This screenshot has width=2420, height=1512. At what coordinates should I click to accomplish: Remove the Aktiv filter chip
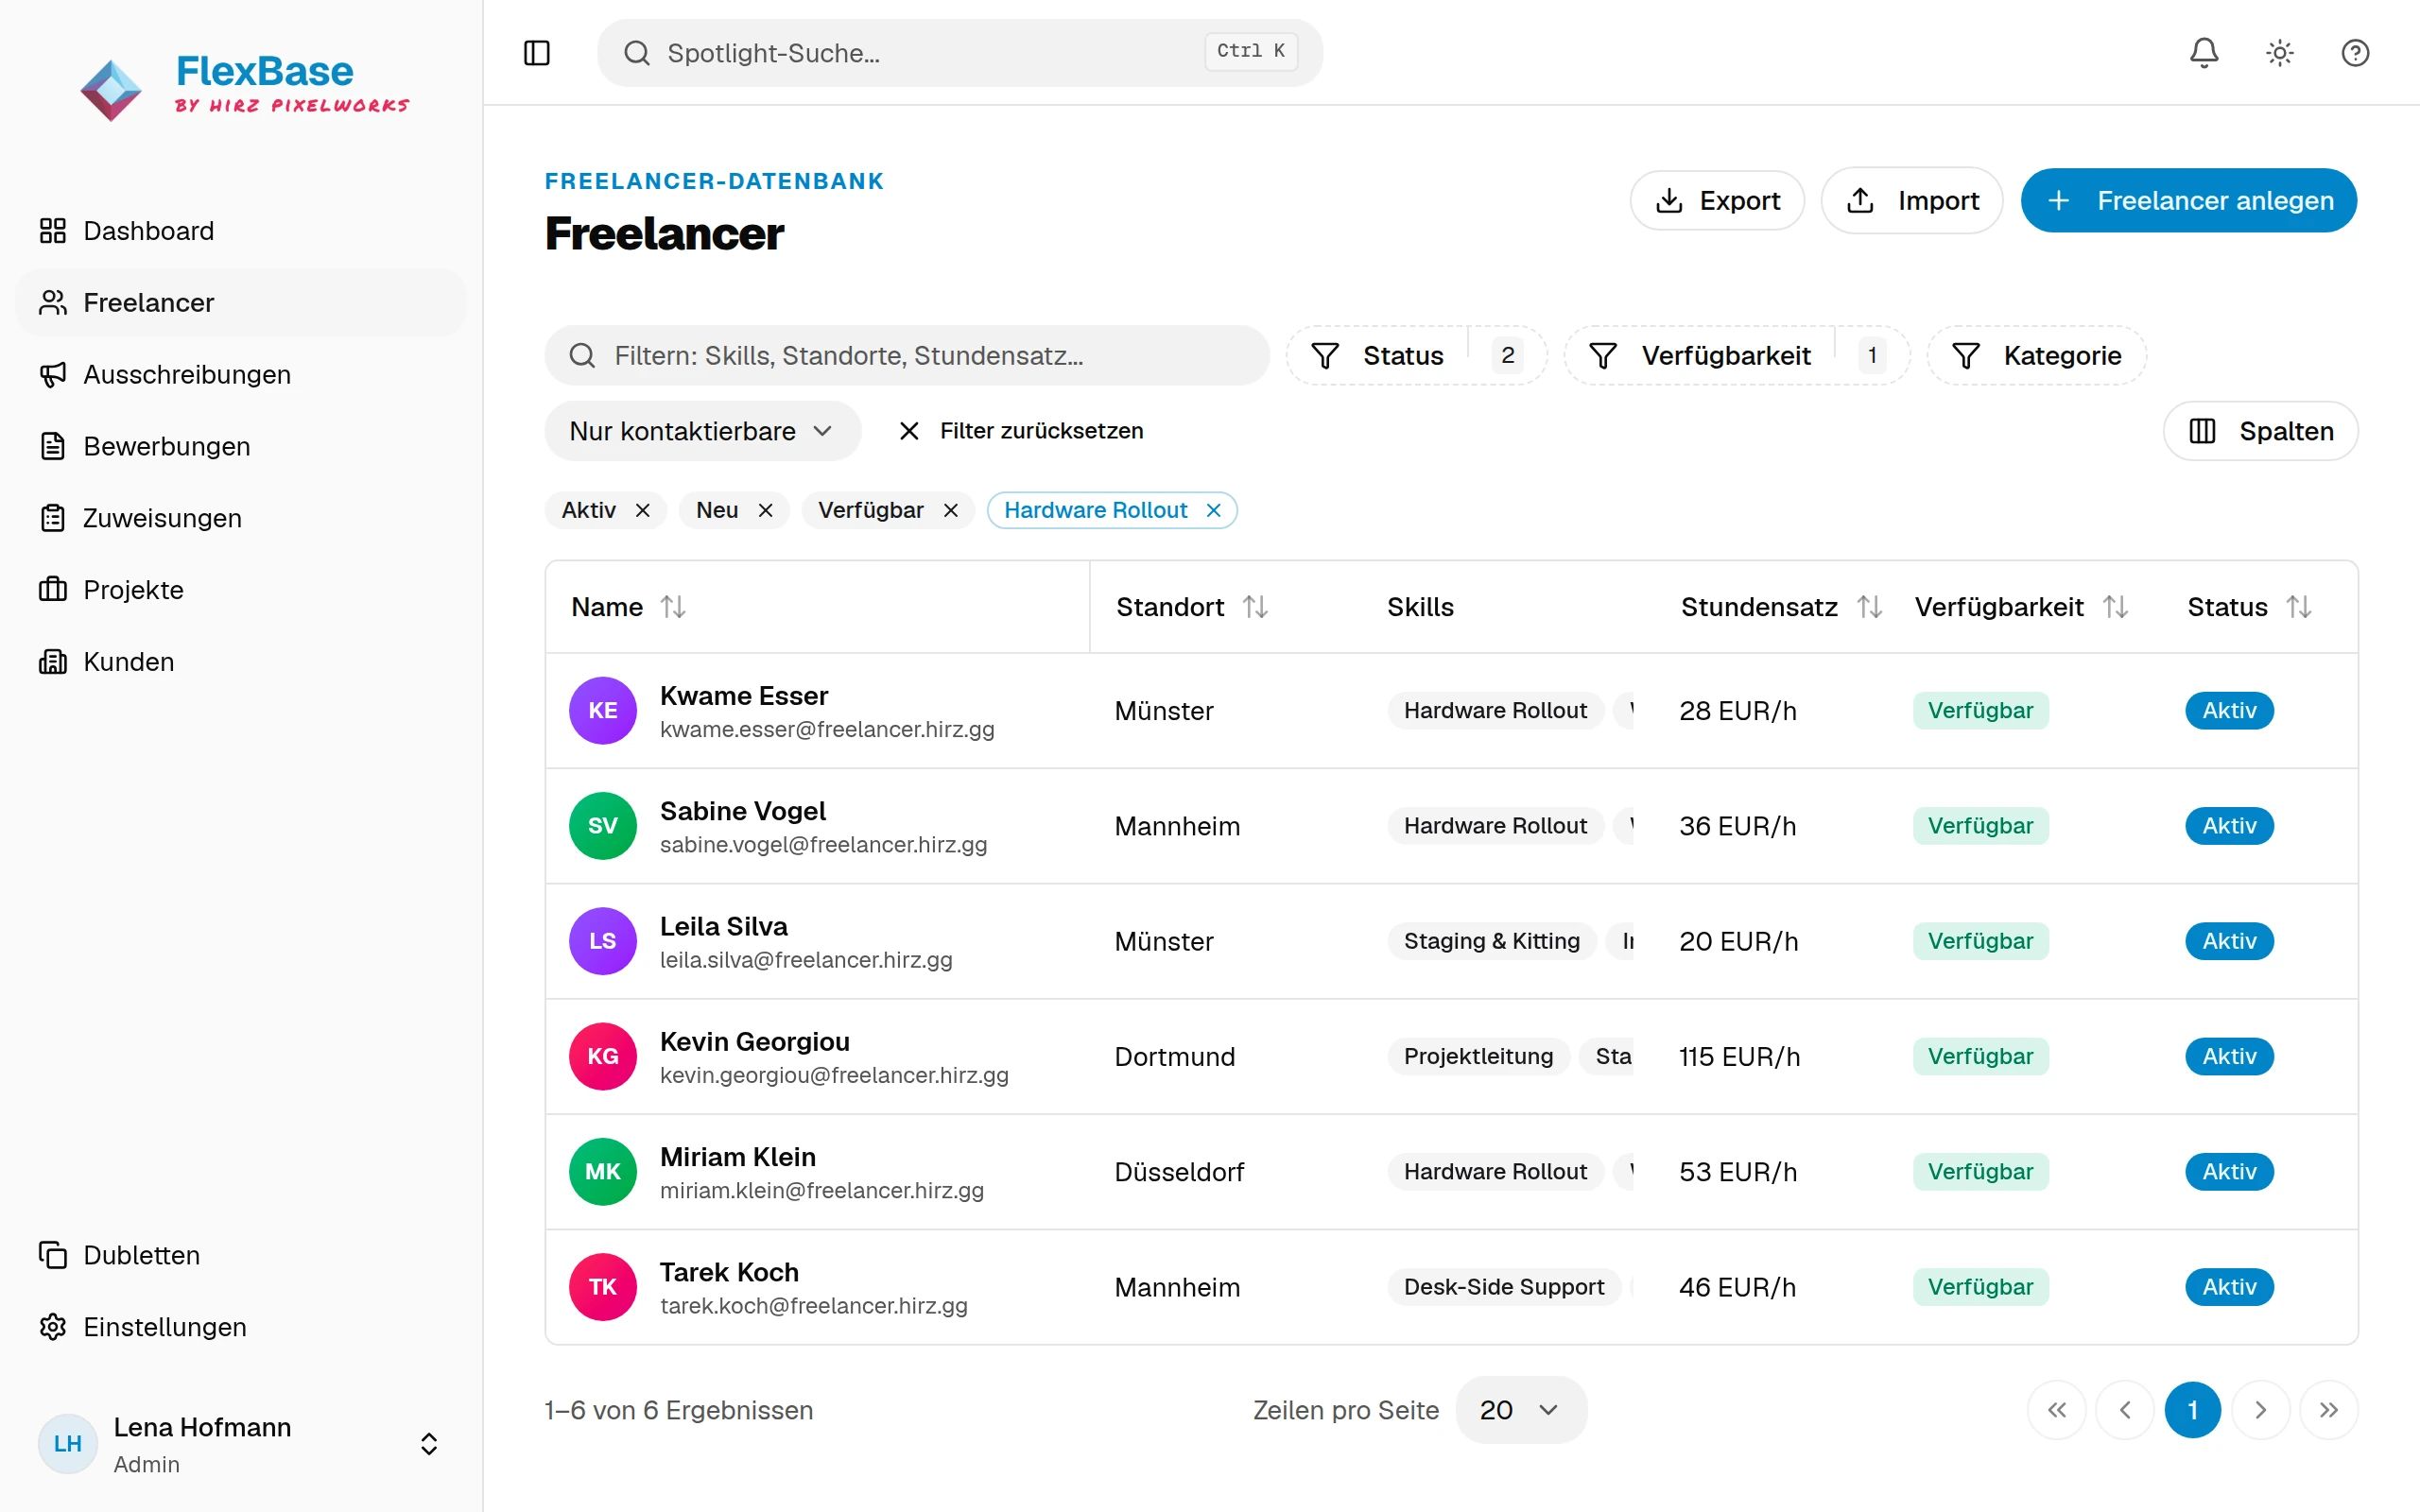tap(643, 511)
